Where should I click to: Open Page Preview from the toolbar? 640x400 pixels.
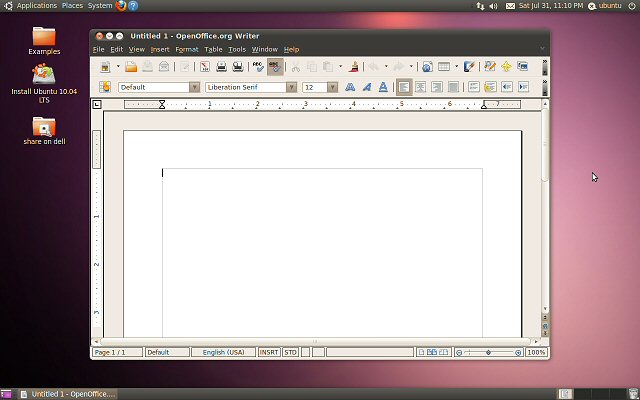(x=238, y=67)
